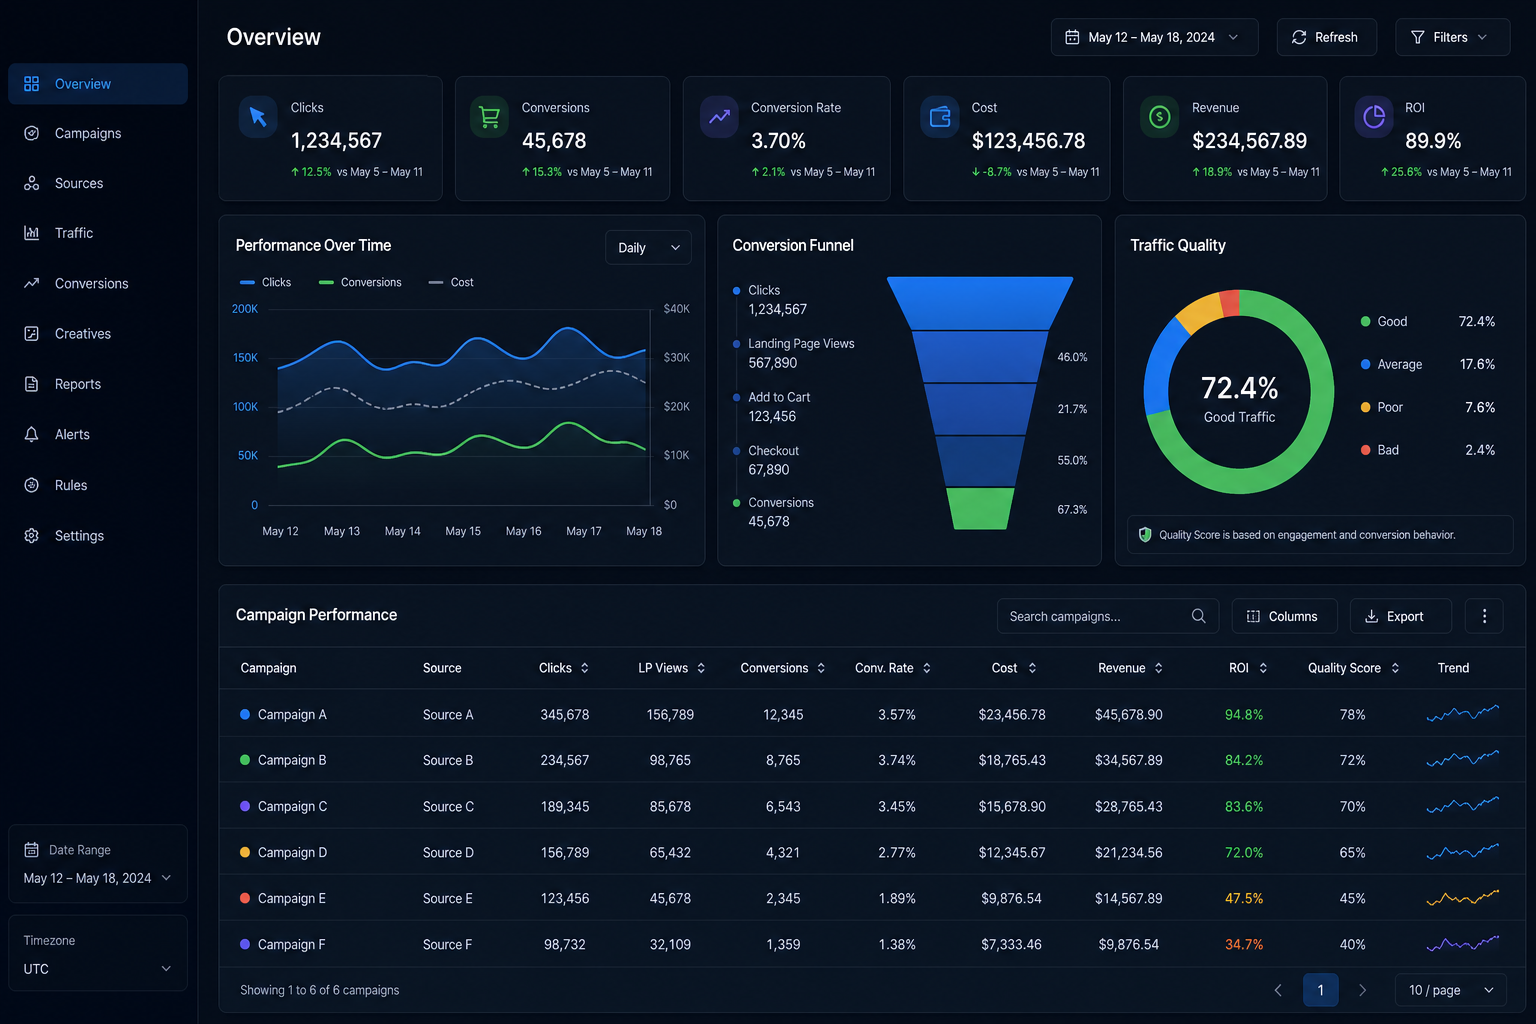Screen dimensions: 1536x1024
Task: Click the Search campaigns input field
Action: [1108, 616]
